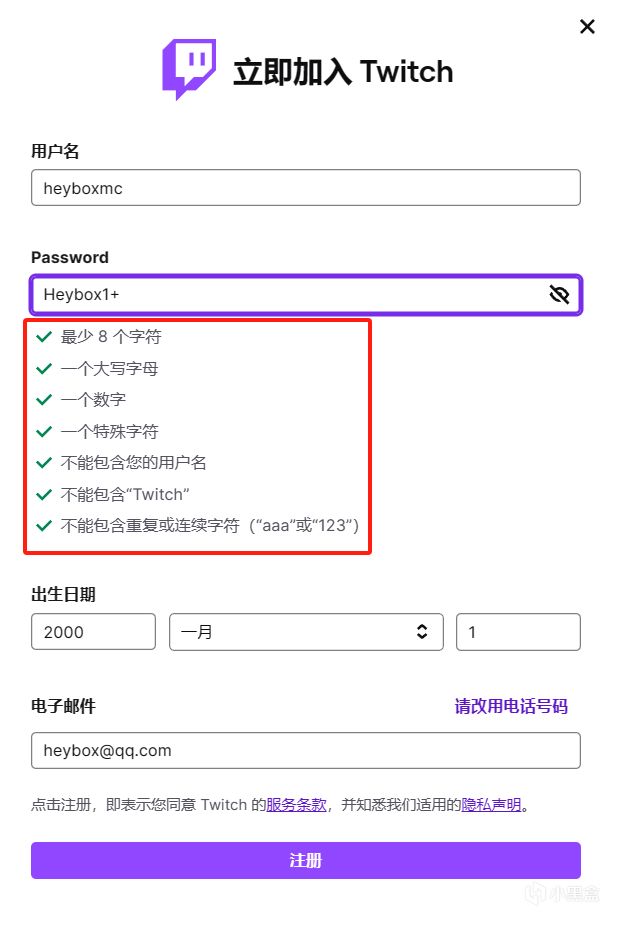Viewport: 618px width, 926px height.
Task: Click the Twitch logo icon
Action: pyautogui.click(x=189, y=69)
